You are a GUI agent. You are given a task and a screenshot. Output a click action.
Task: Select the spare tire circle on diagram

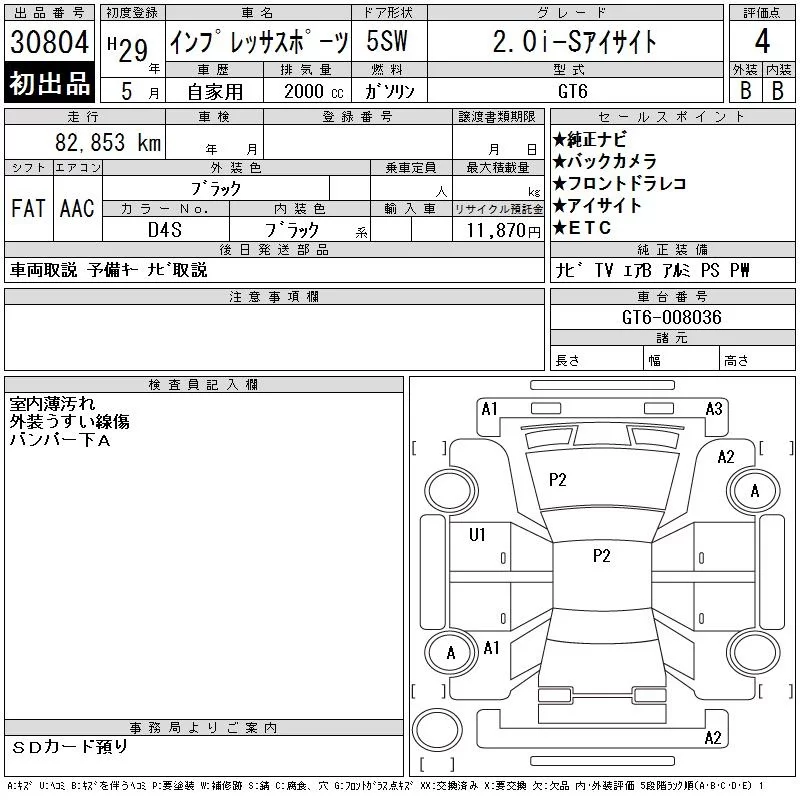(437, 729)
